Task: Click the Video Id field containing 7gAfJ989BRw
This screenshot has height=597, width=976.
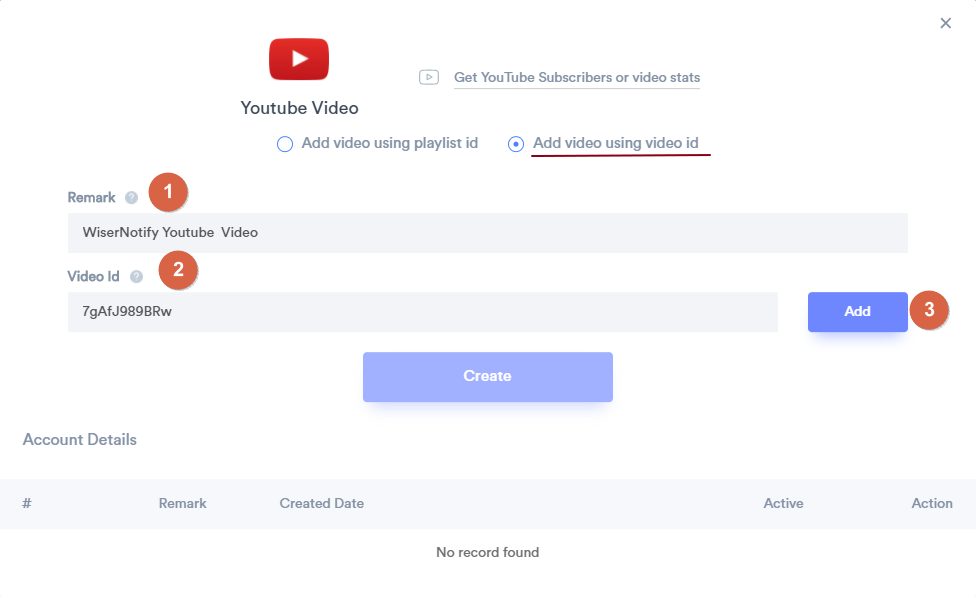Action: point(422,312)
